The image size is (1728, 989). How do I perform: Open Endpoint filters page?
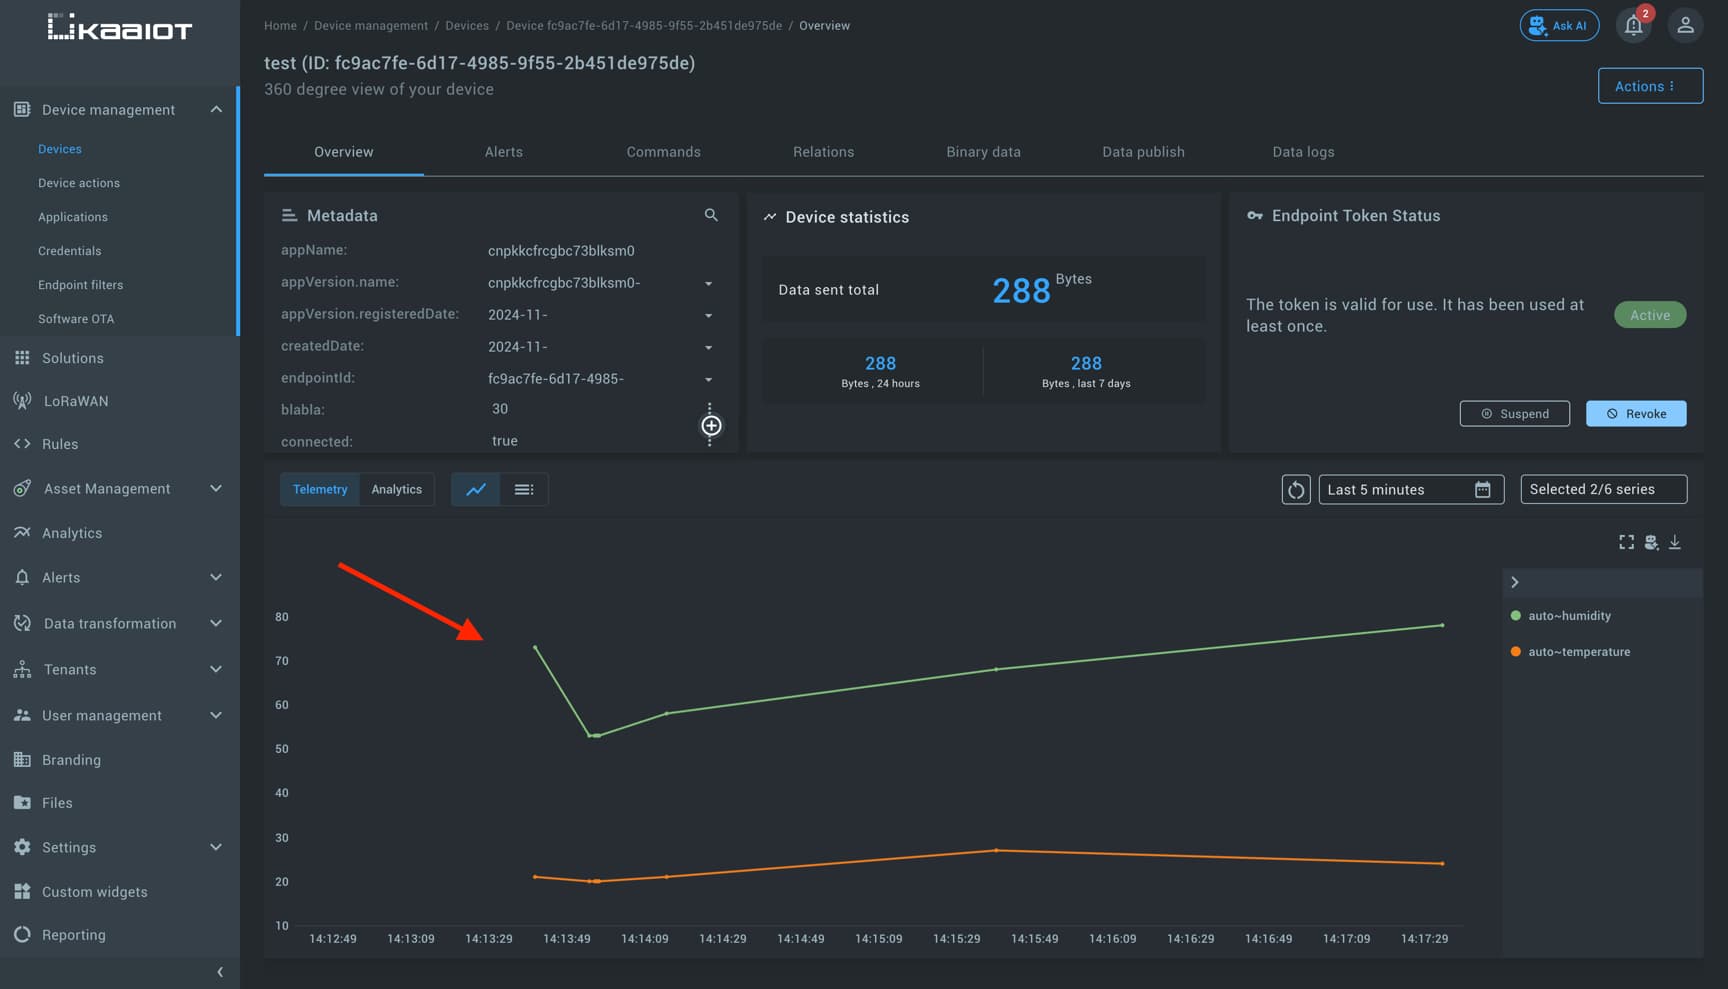81,285
